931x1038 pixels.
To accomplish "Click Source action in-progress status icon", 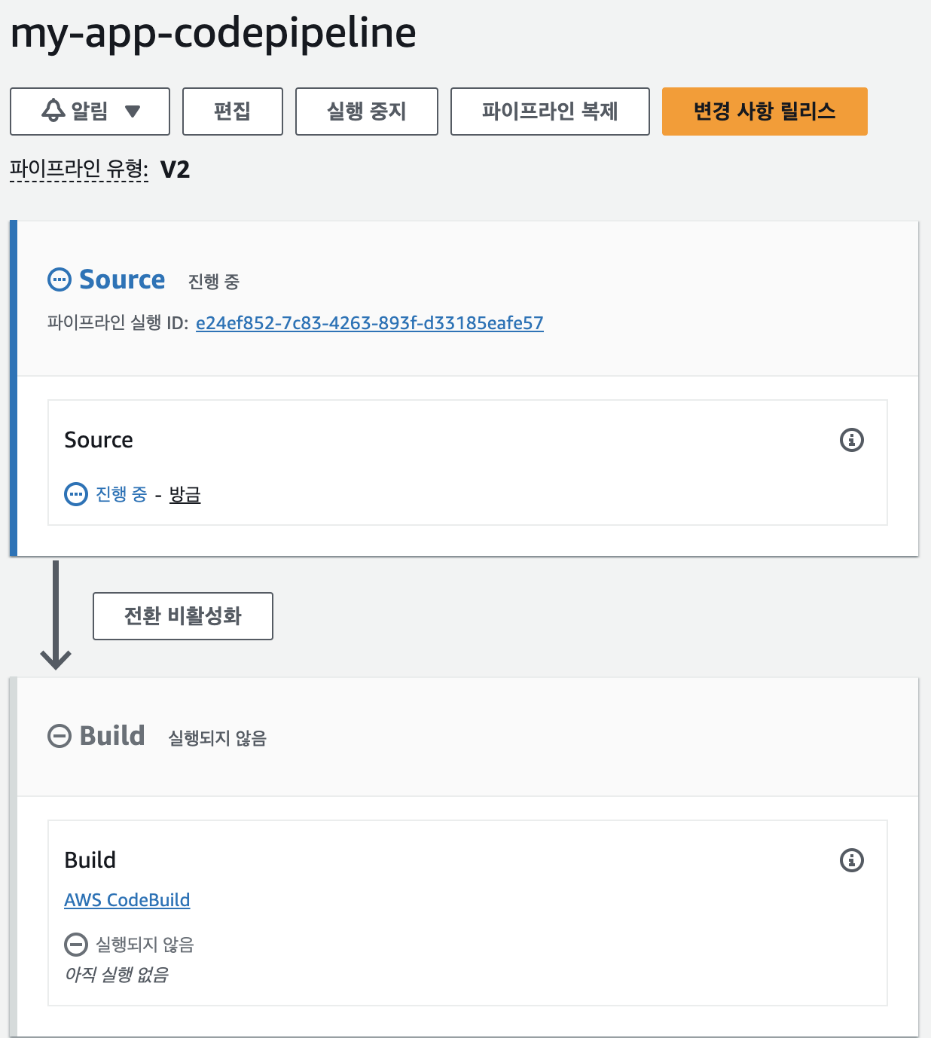I will [x=75, y=494].
